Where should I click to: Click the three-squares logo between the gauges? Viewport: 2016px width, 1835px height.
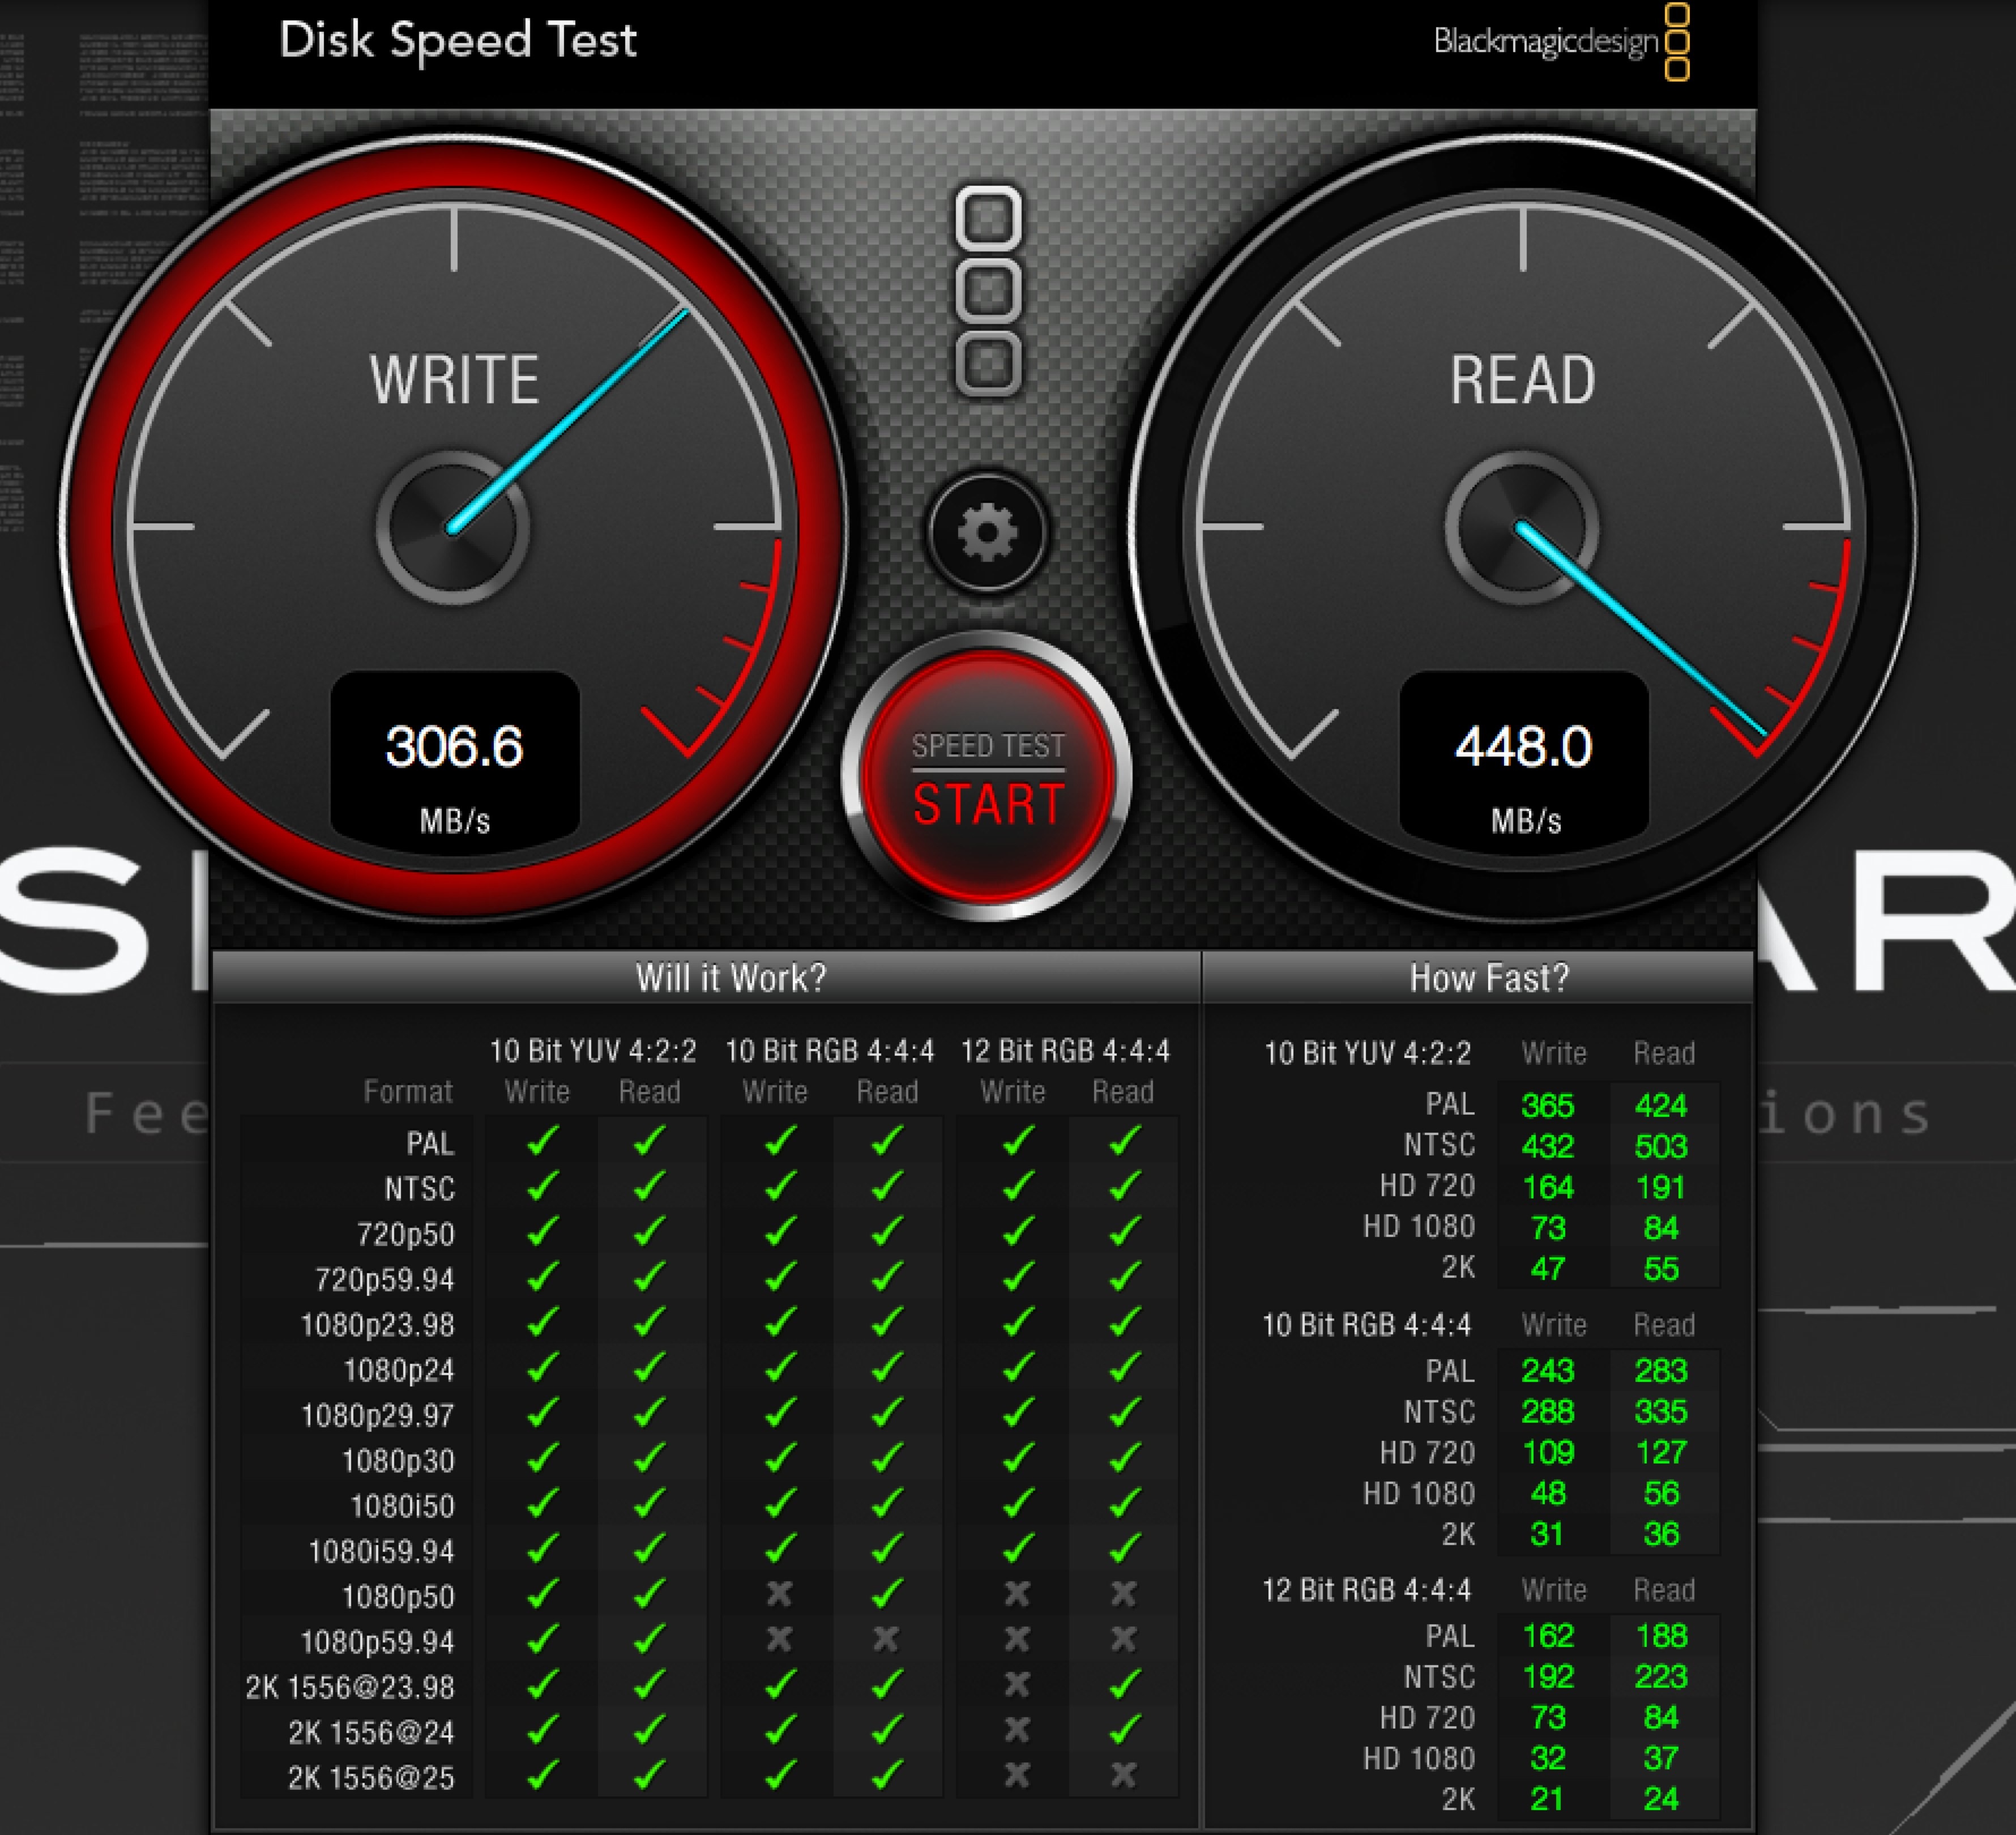point(988,290)
